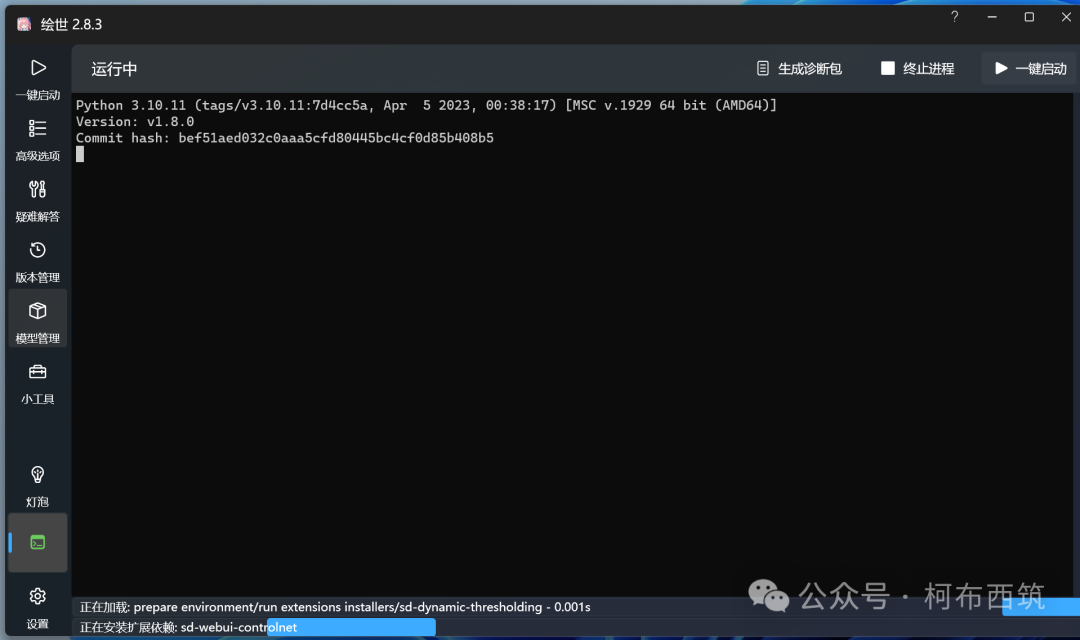Click the 正在加载 prepare environment status line
The image size is (1080, 640).
(335, 607)
